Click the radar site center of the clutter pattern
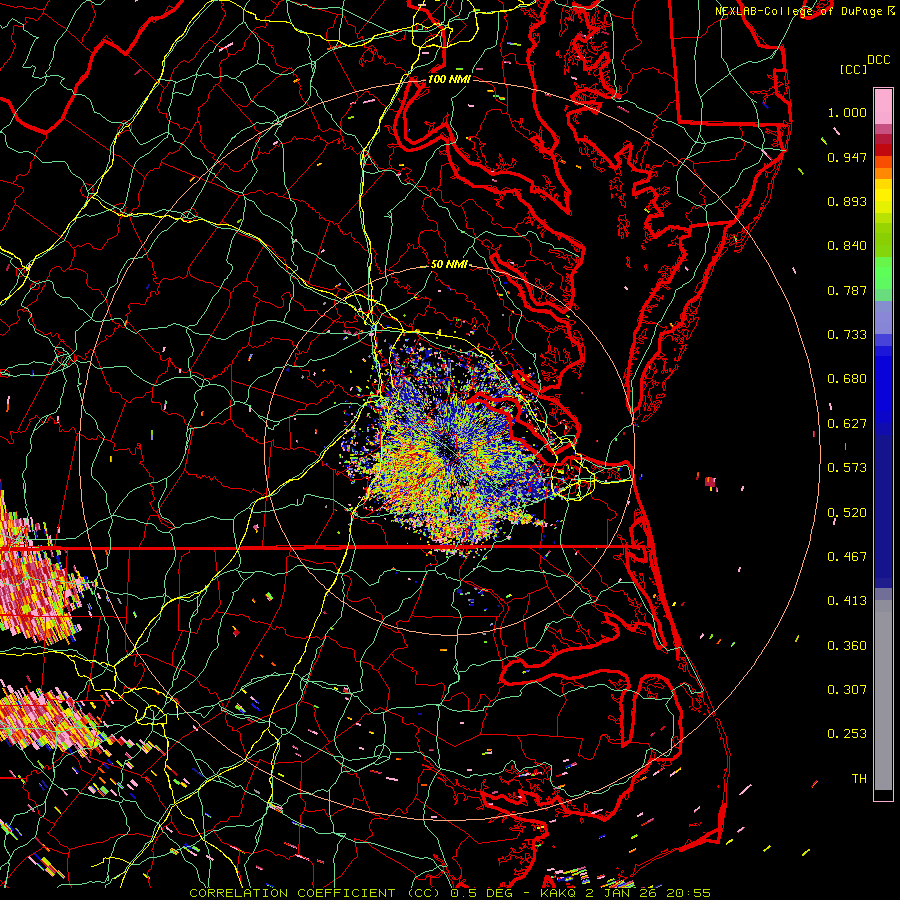Image resolution: width=900 pixels, height=900 pixels. coord(449,452)
